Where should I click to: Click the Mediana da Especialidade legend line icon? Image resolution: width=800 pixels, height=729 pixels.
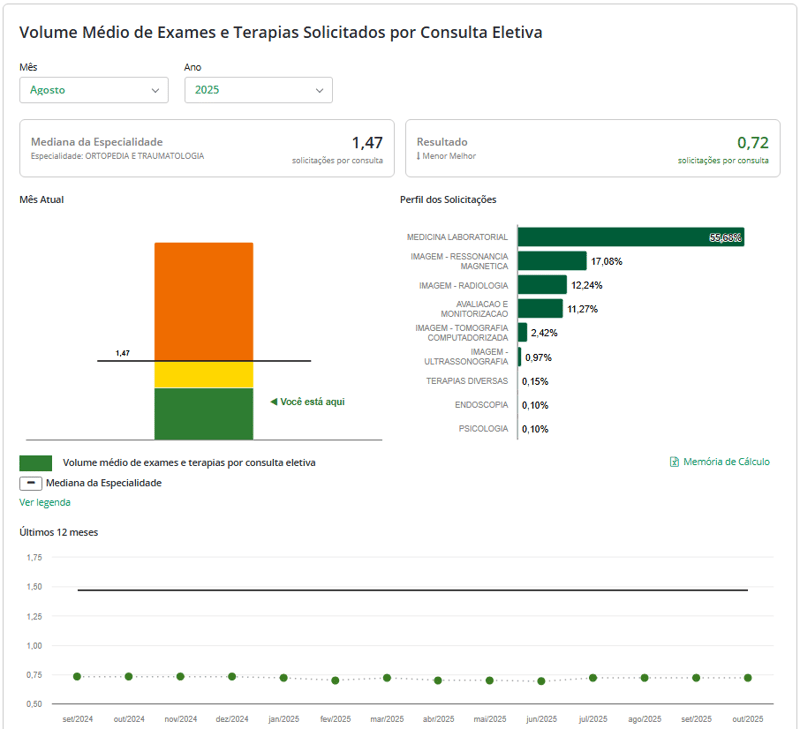point(30,483)
